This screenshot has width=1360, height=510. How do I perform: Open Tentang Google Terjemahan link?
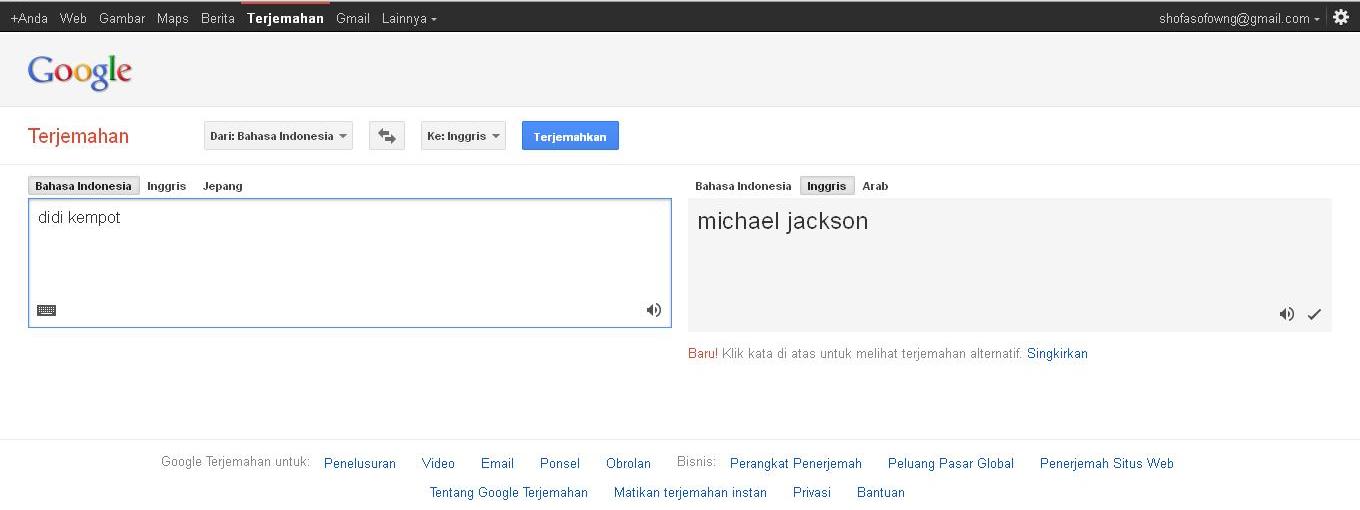509,492
